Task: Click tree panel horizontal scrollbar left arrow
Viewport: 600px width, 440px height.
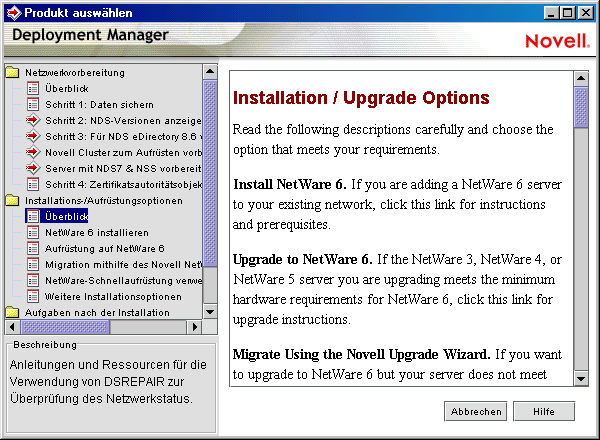Action: [x=12, y=327]
